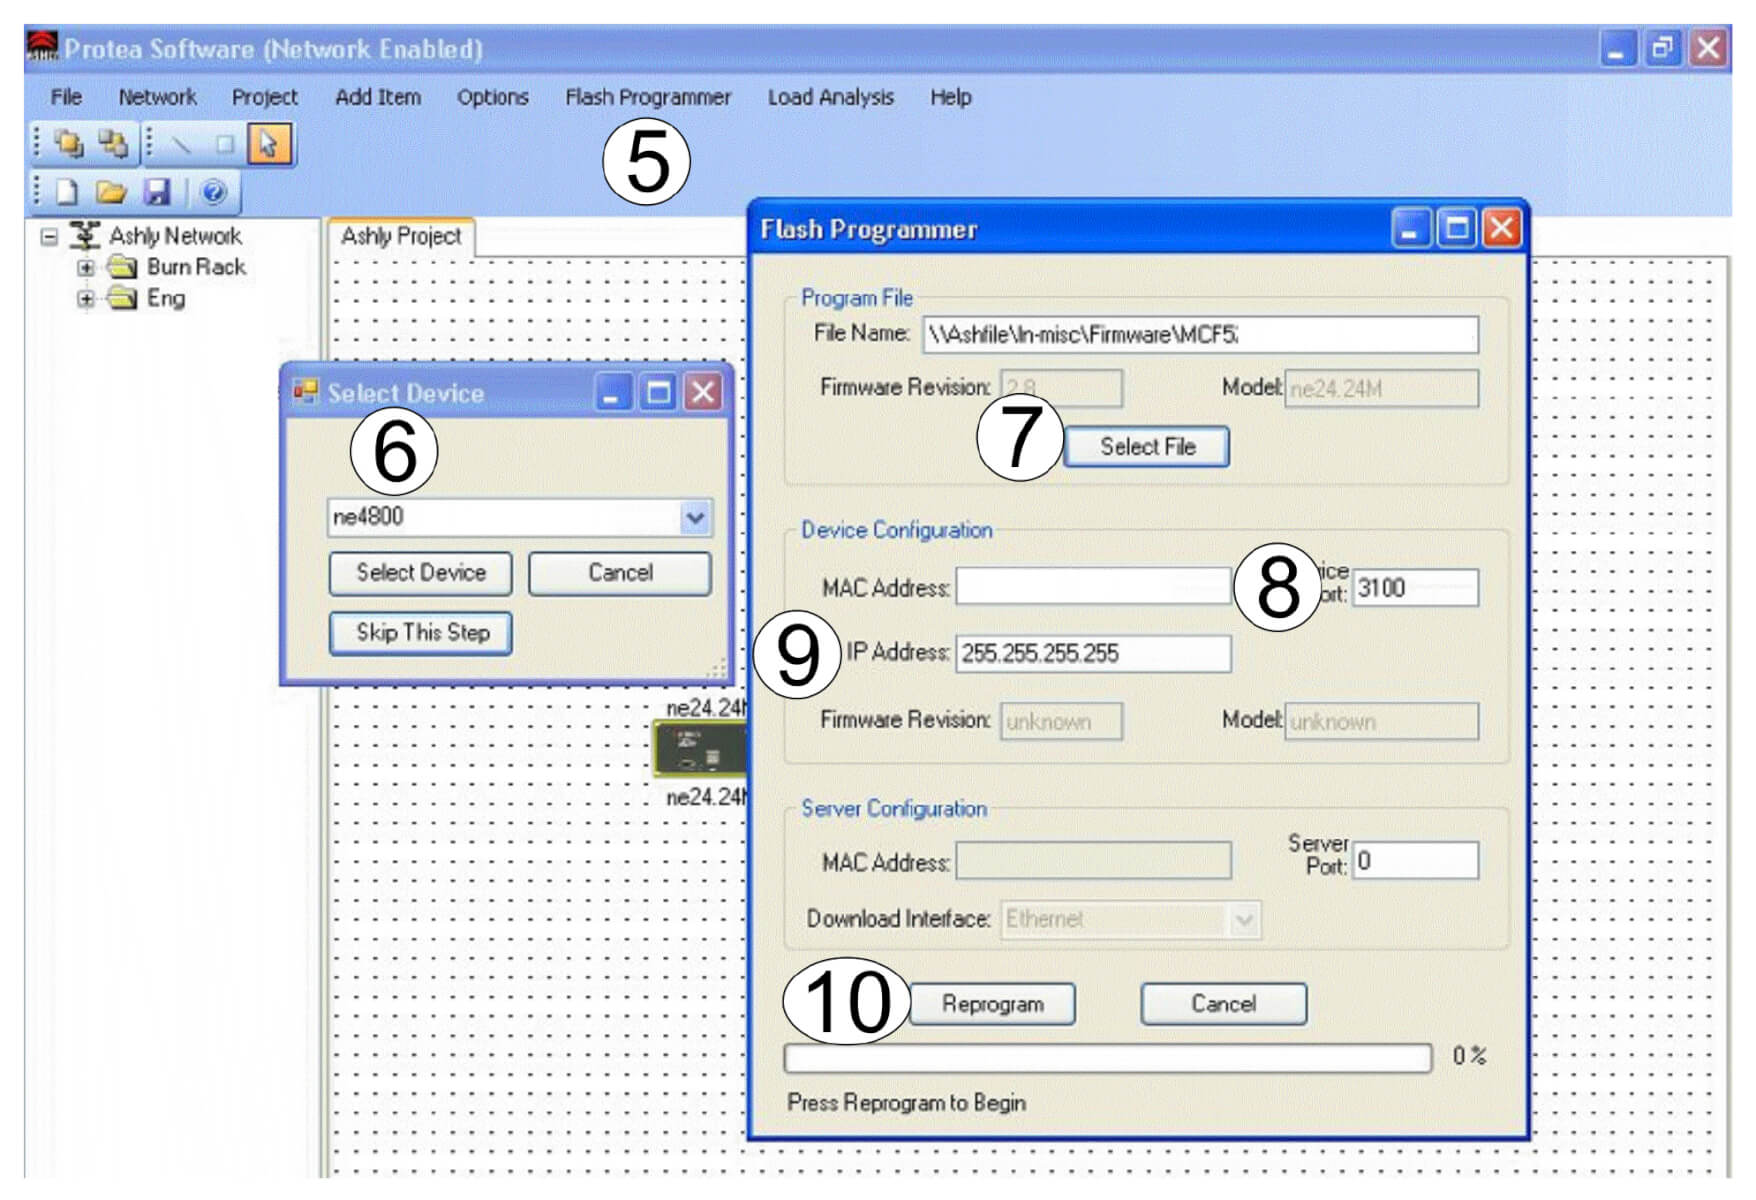Select the line drawing tool
1756x1200 pixels.
coord(181,144)
